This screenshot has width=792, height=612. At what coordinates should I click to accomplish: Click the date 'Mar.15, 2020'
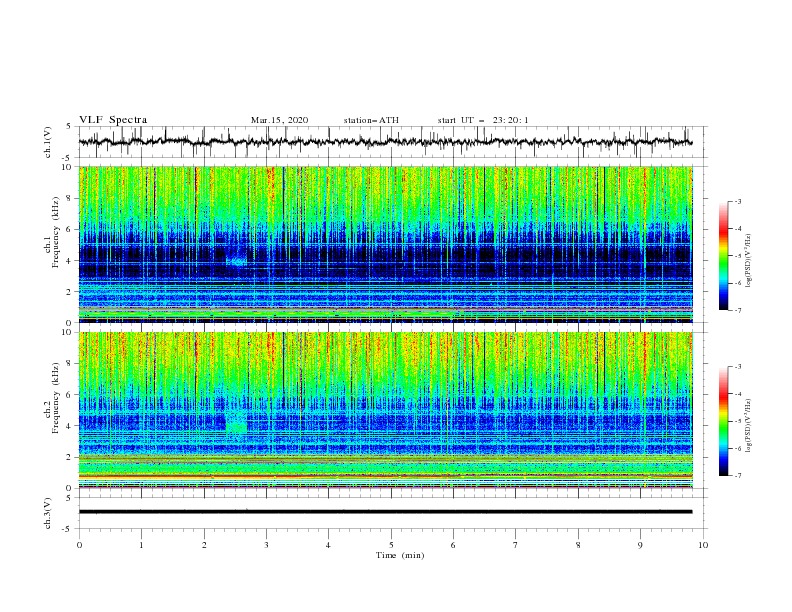(279, 120)
